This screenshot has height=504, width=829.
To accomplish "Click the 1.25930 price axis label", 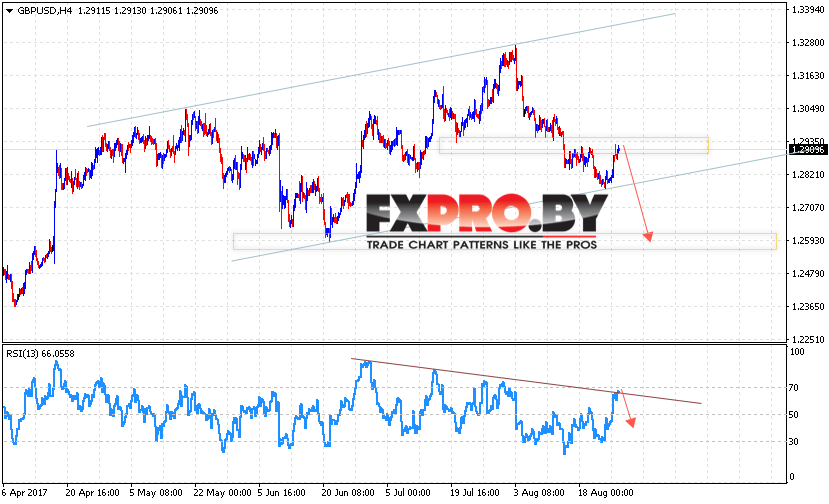I will 808,241.
